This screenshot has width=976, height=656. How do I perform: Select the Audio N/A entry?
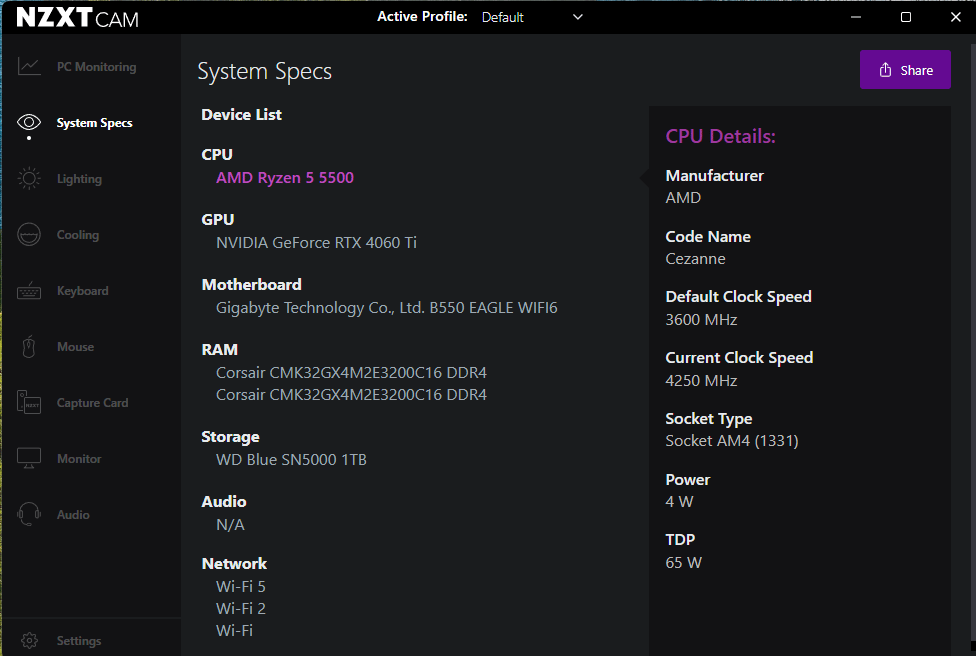pos(230,525)
